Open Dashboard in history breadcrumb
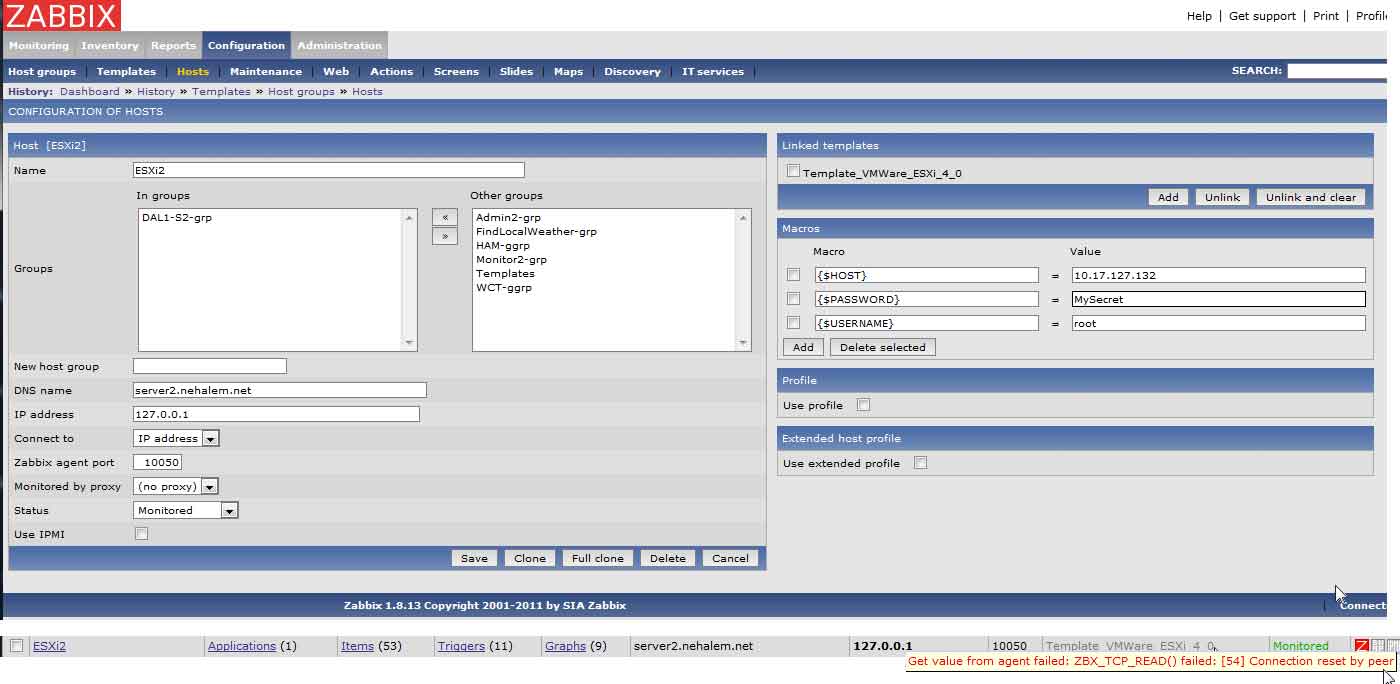Screen dimensions: 1400x684 click(x=90, y=92)
